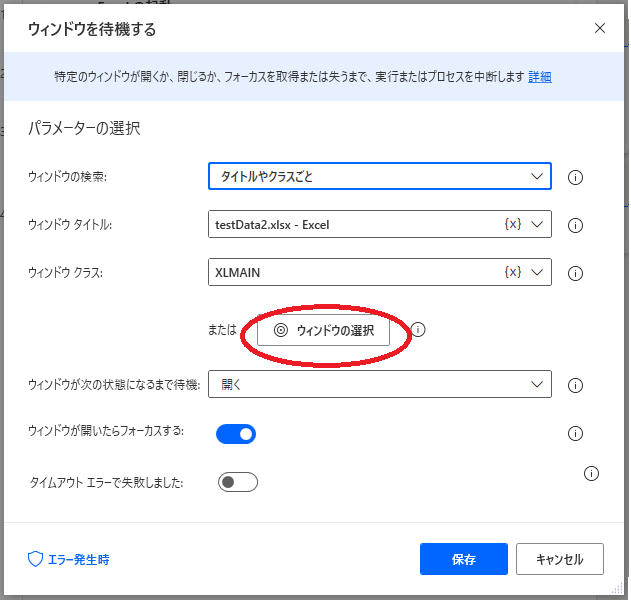Click info icon beside ウィンドウ クラス field
Viewport: 631px width, 600px height.
575,273
